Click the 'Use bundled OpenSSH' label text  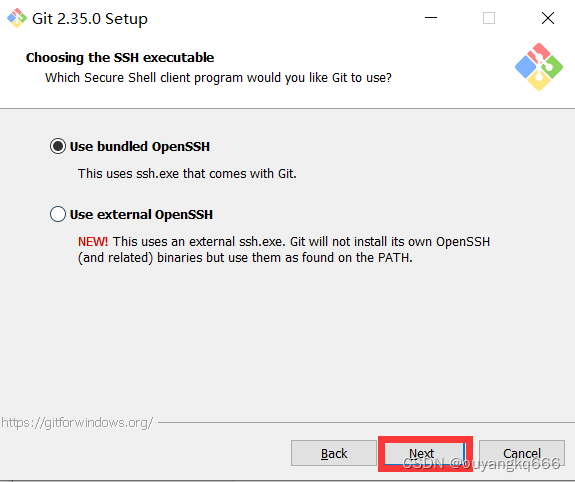click(140, 147)
